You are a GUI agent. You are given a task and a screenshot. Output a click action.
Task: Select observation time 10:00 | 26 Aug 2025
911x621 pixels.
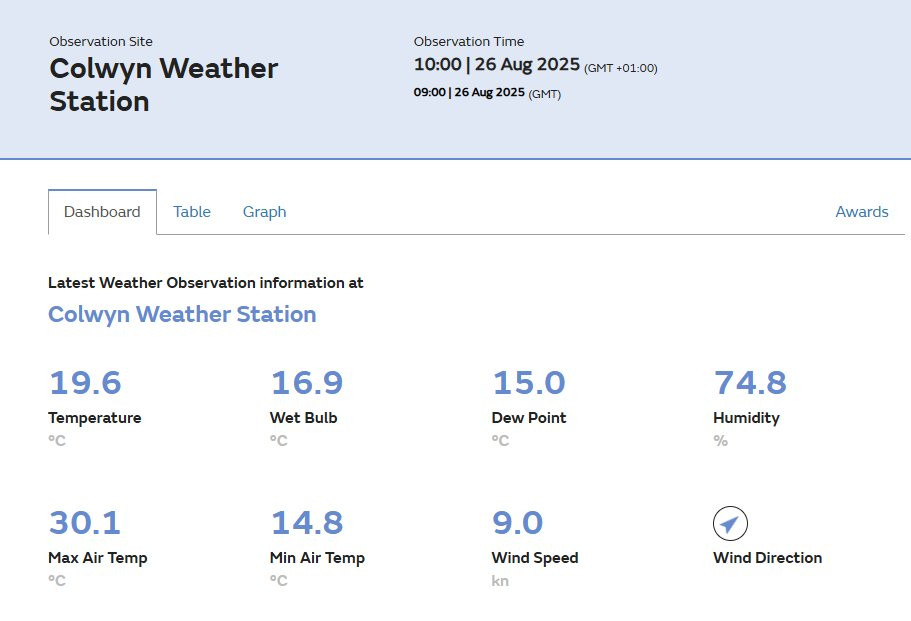point(497,64)
